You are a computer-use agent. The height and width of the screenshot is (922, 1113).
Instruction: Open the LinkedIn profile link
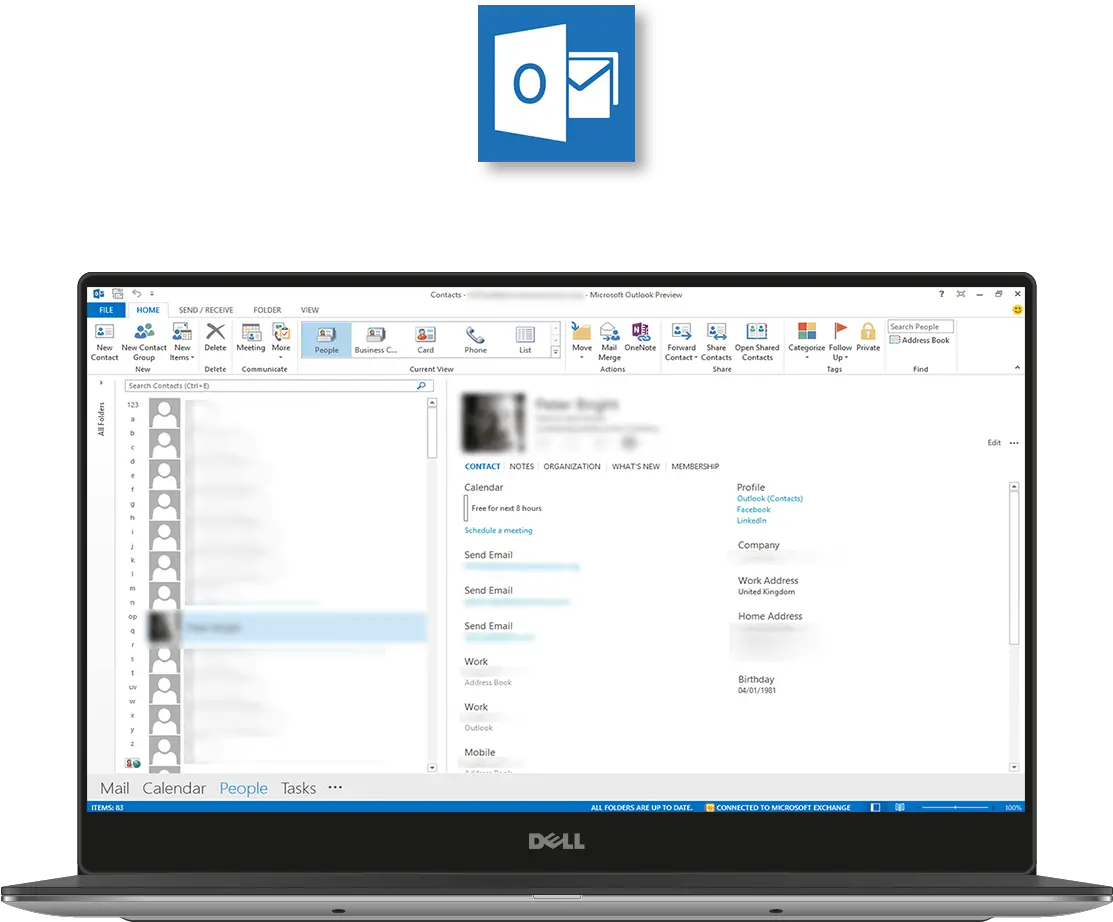pos(751,520)
